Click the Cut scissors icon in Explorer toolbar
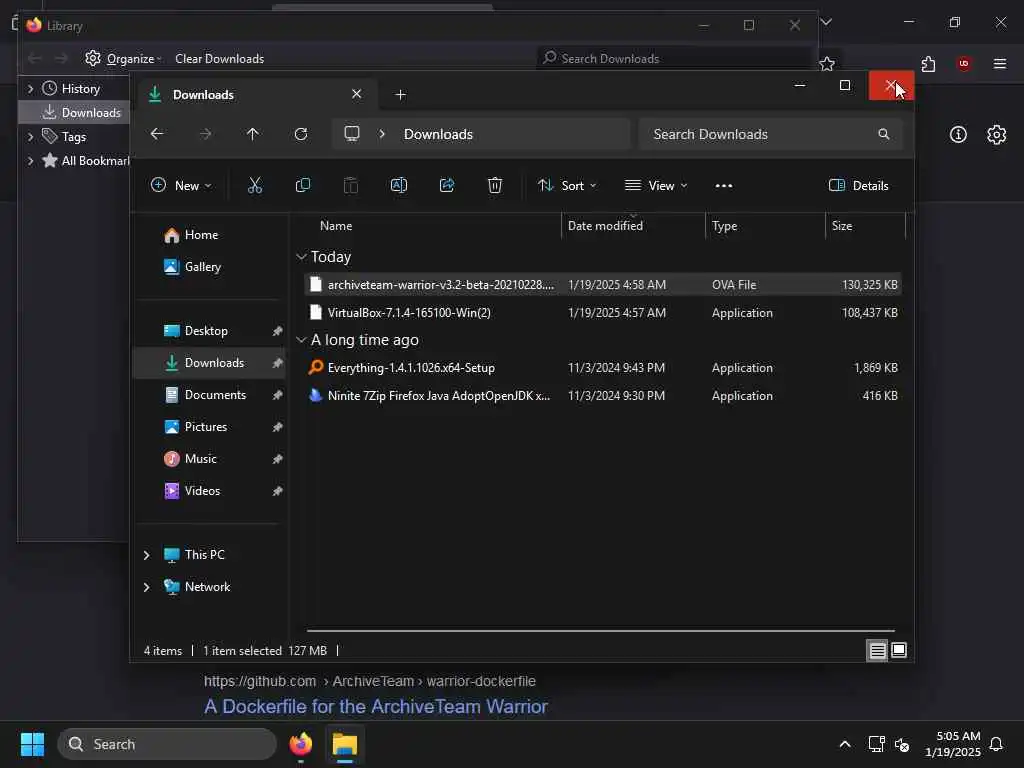Viewport: 1024px width, 768px height. pos(255,185)
